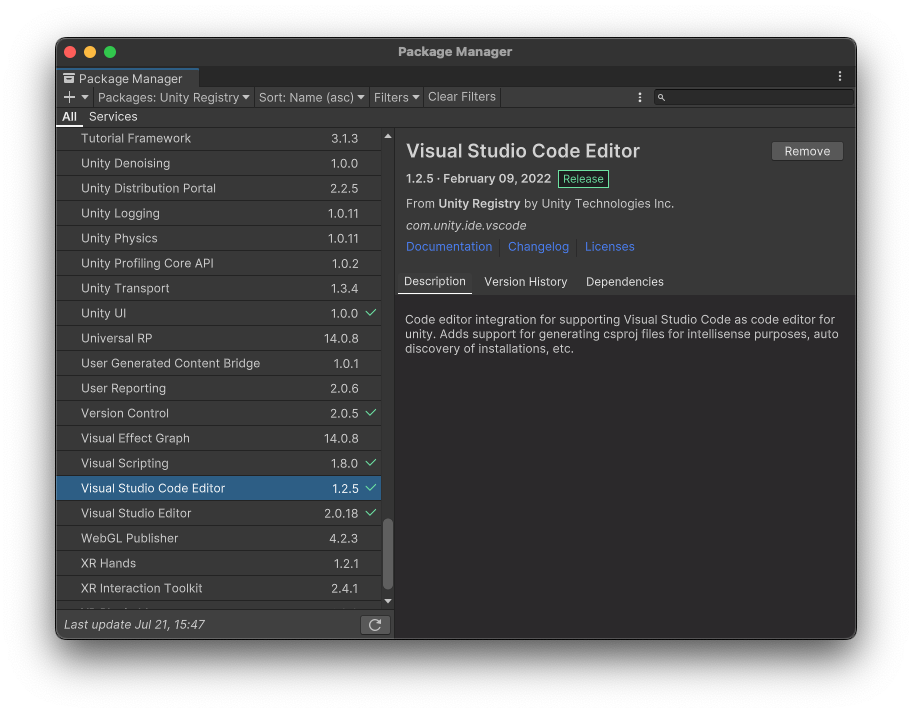Select the Visual Studio Editor package
The width and height of the screenshot is (912, 713).
219,514
